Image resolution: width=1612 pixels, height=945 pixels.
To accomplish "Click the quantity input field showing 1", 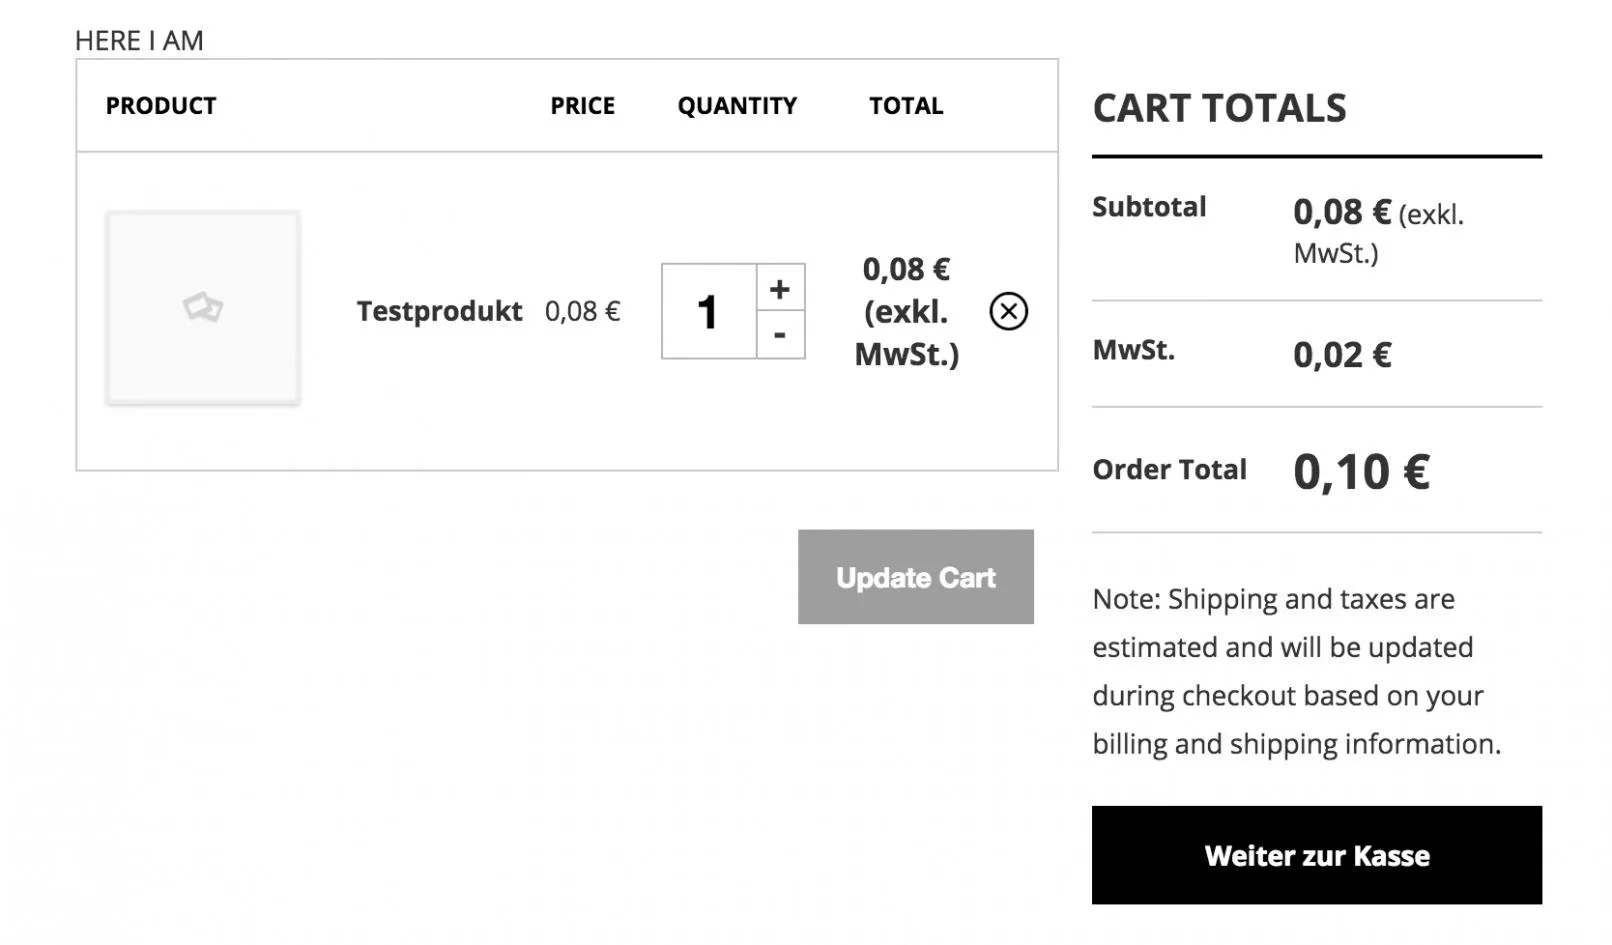I will coord(708,311).
